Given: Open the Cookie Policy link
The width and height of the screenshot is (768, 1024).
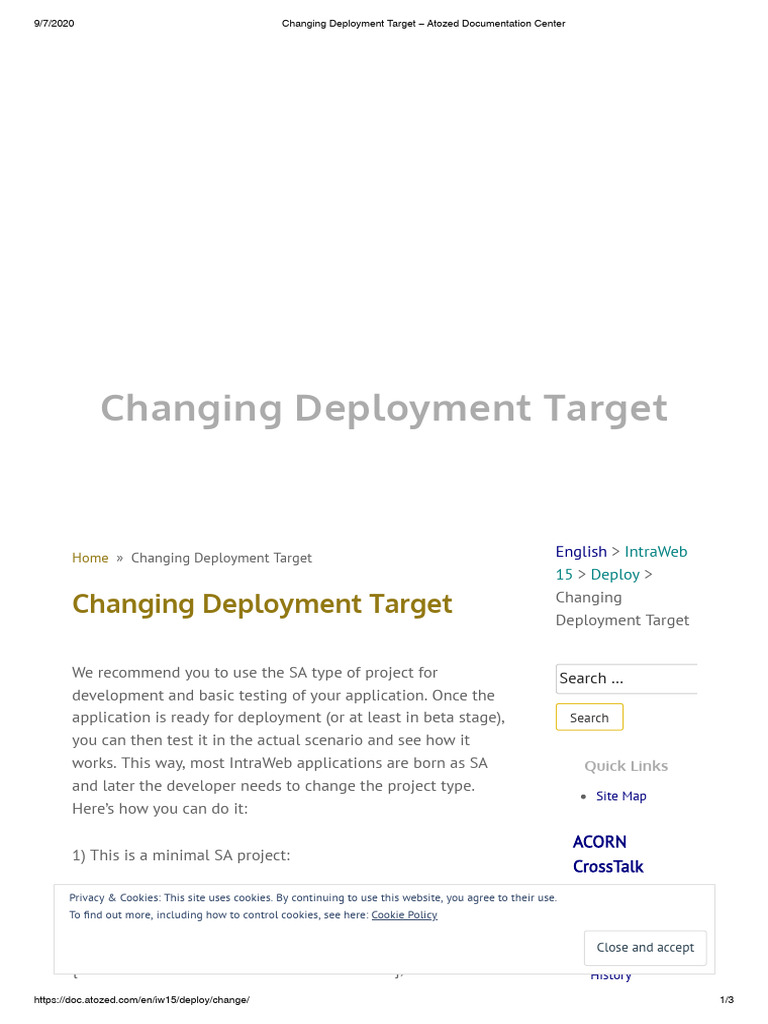Looking at the screenshot, I should (404, 915).
